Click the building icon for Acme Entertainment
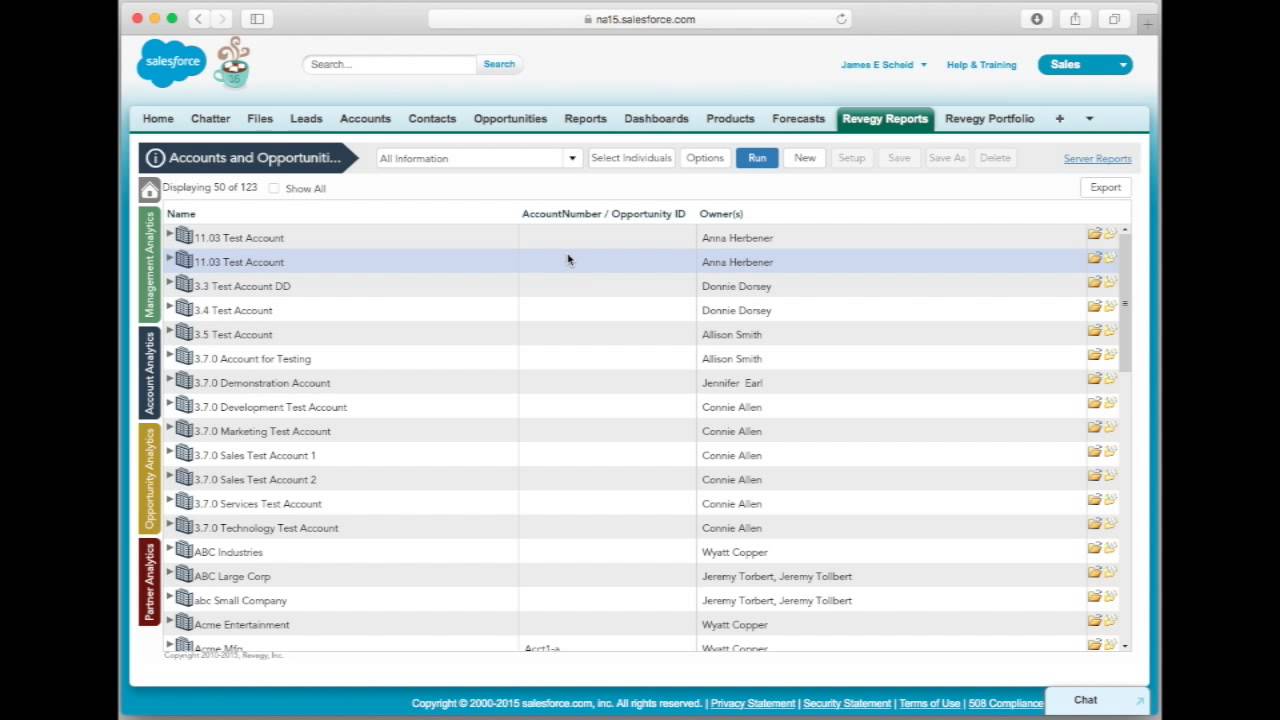This screenshot has width=1280, height=720. point(184,623)
